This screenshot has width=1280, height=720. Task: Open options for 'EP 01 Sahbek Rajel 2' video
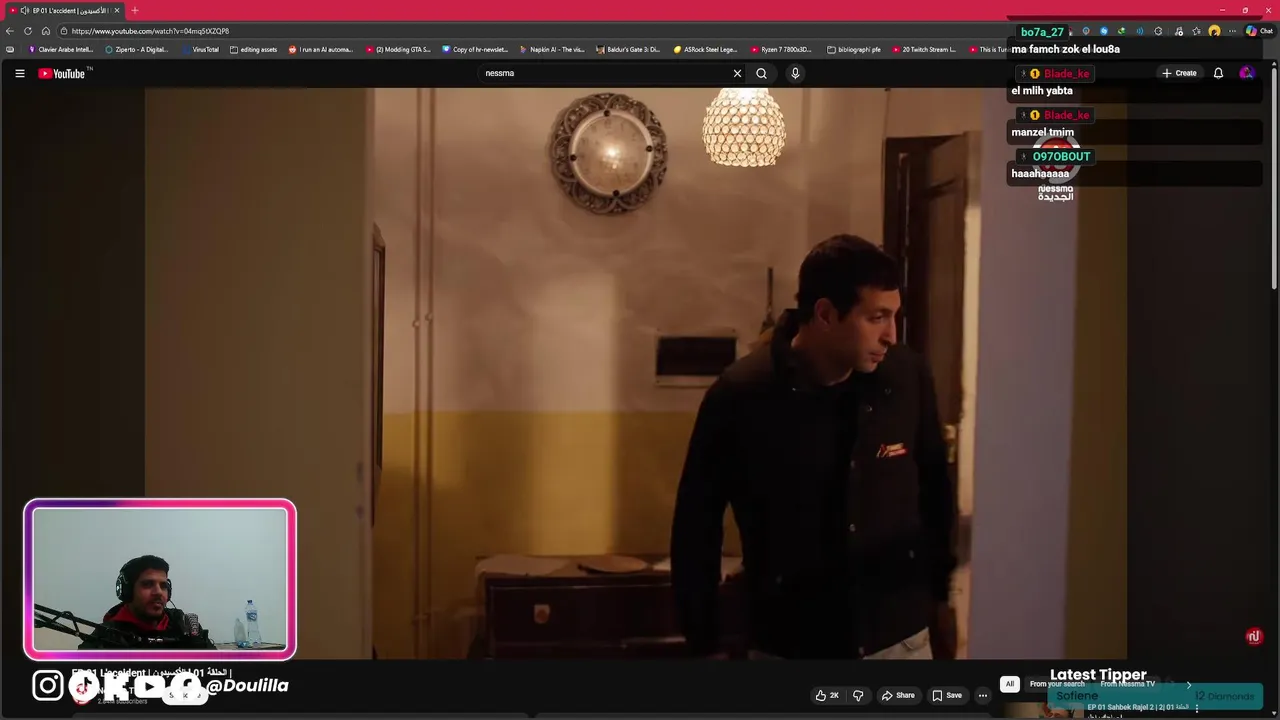click(x=1197, y=708)
